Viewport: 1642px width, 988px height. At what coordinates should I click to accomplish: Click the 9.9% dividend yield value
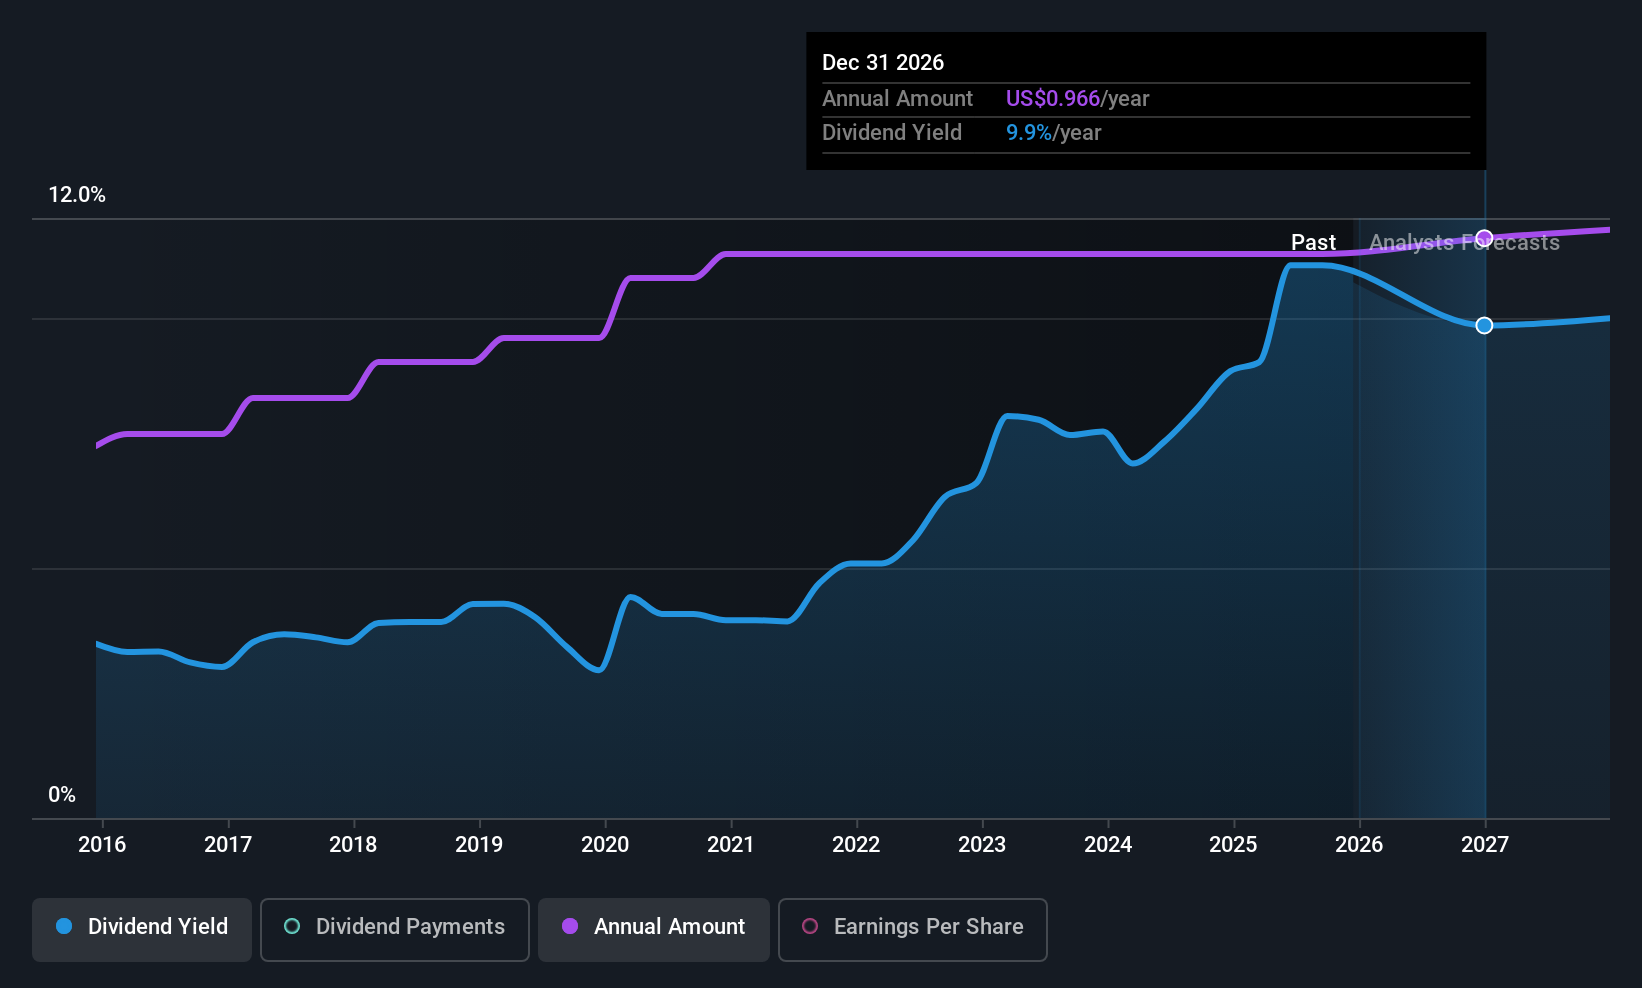pyautogui.click(x=1029, y=132)
